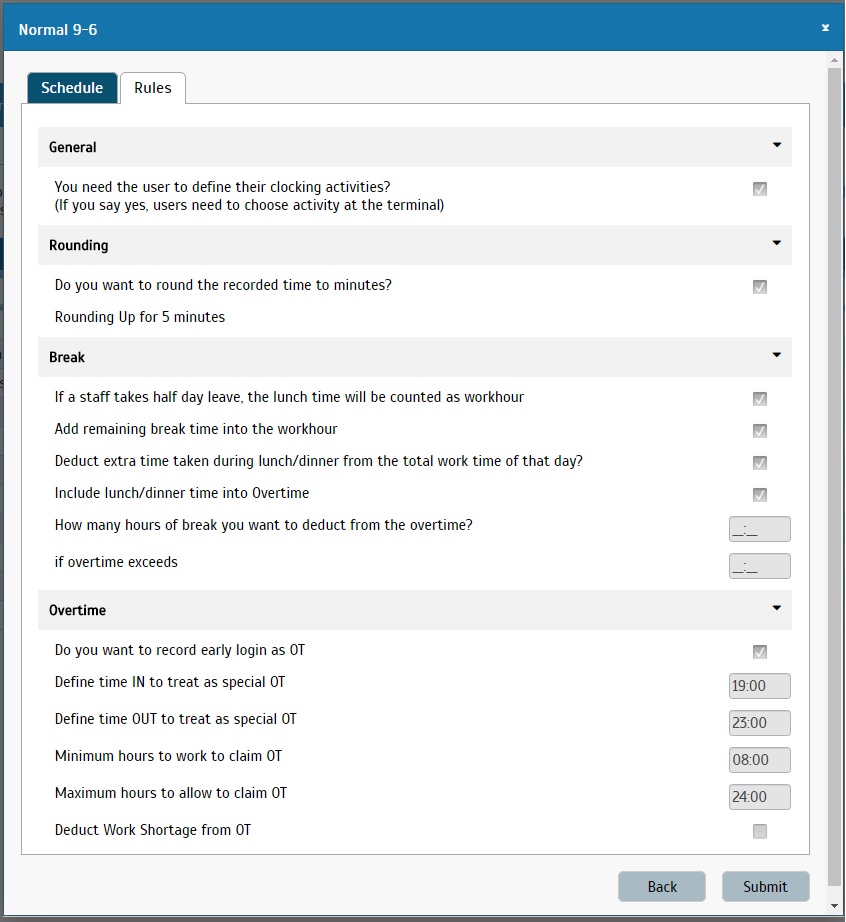Select the Rules tab
This screenshot has width=846, height=922.
[x=153, y=88]
